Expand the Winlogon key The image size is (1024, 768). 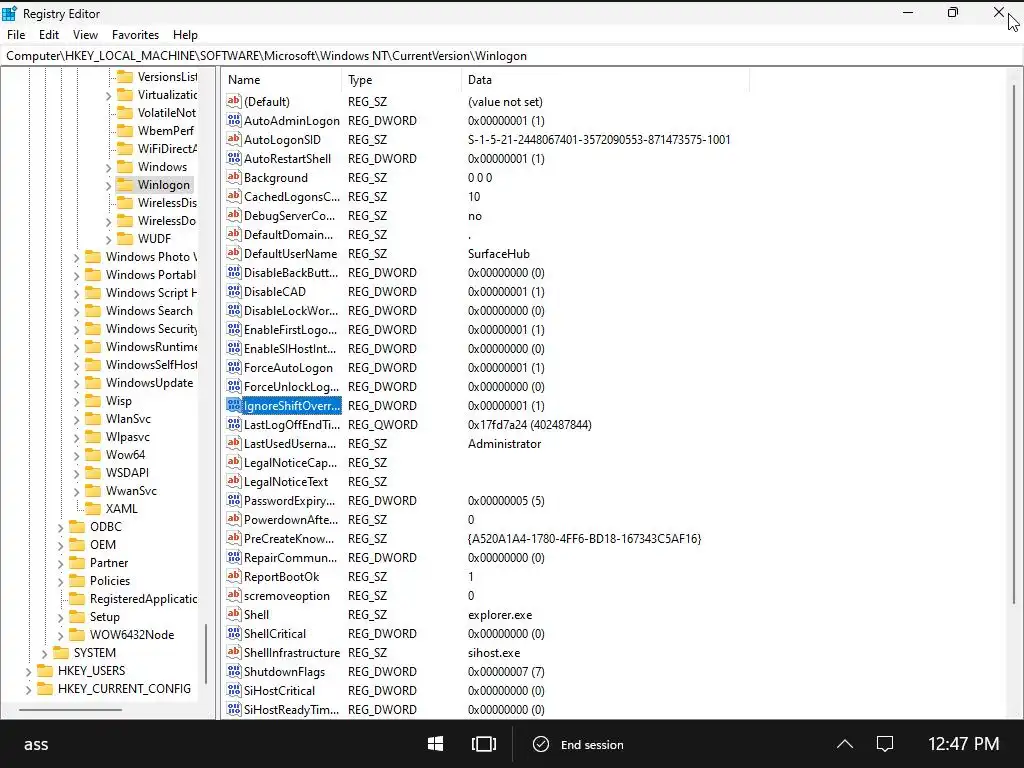pyautogui.click(x=108, y=185)
